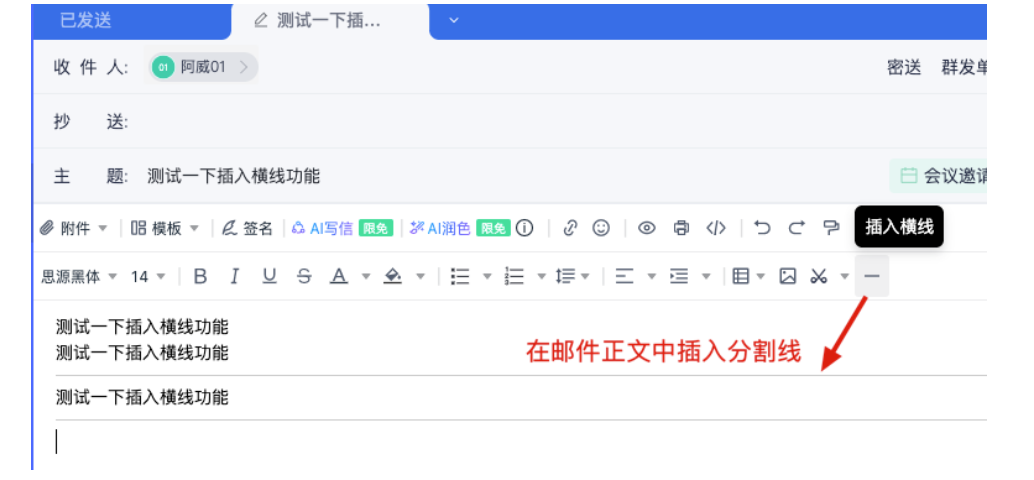This screenshot has height=480, width=1034.
Task: Open the line spacing menu
Action: point(572,276)
